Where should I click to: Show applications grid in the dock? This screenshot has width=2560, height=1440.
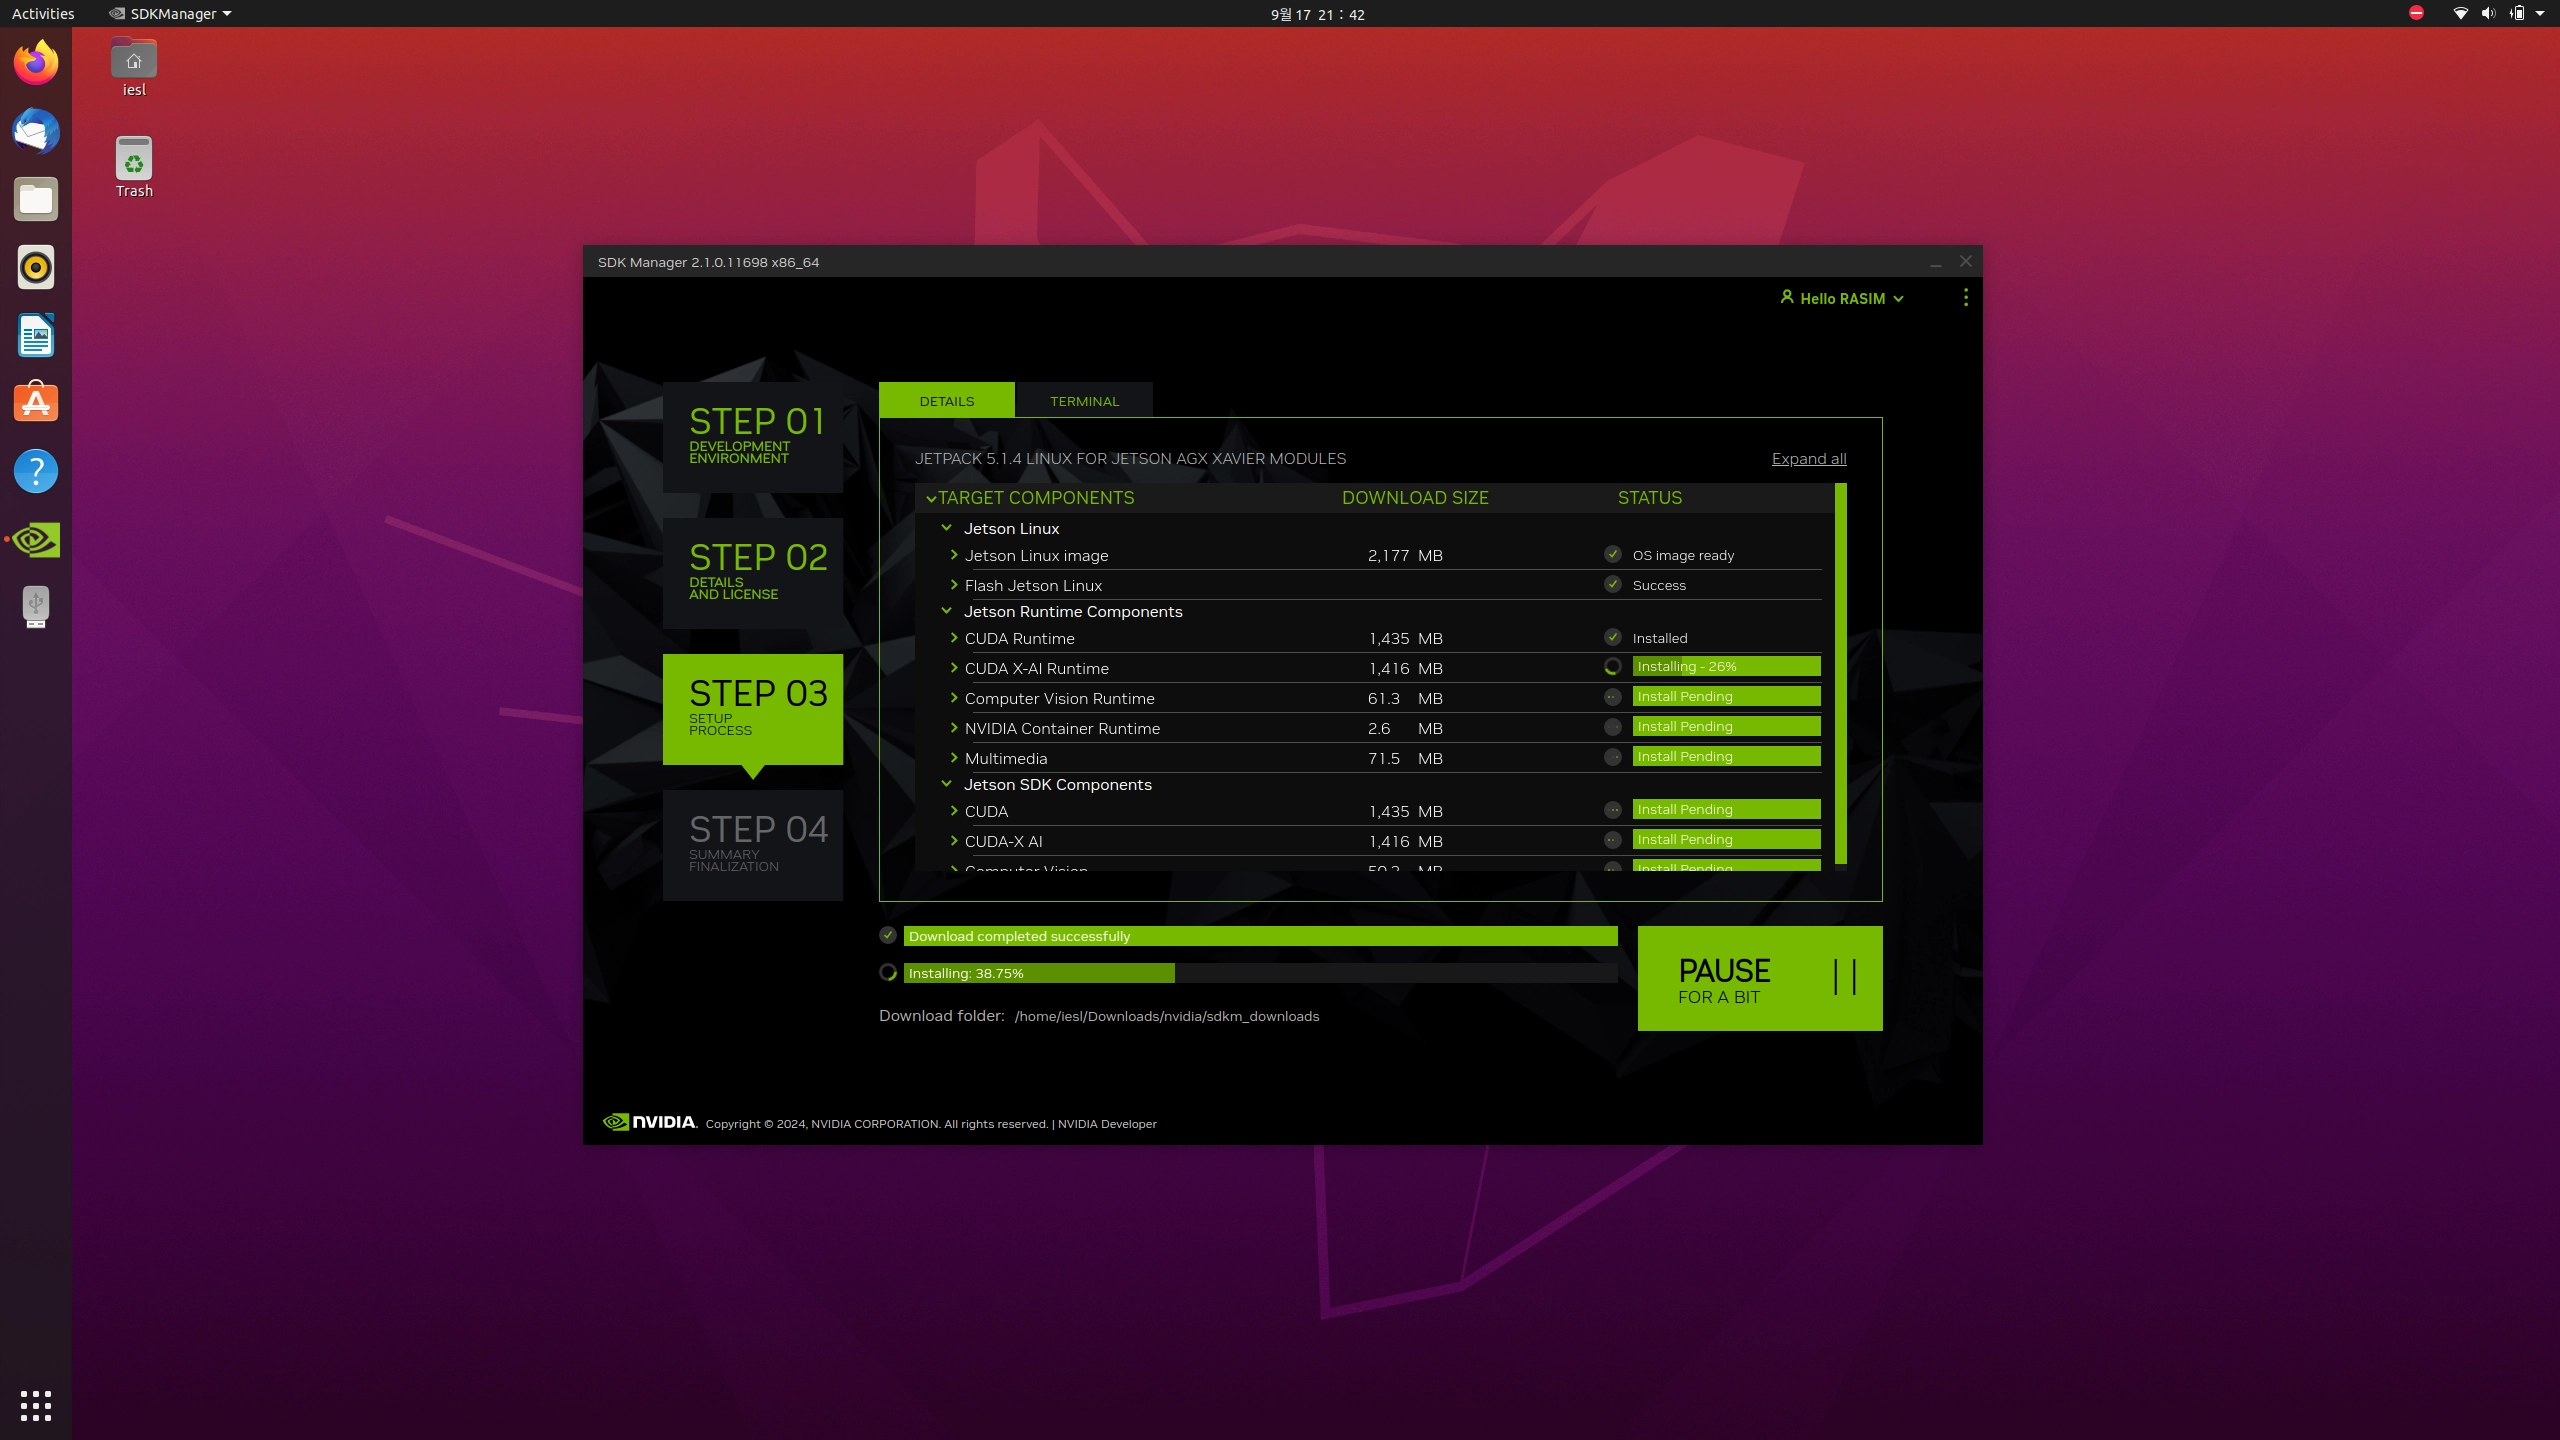[x=36, y=1405]
